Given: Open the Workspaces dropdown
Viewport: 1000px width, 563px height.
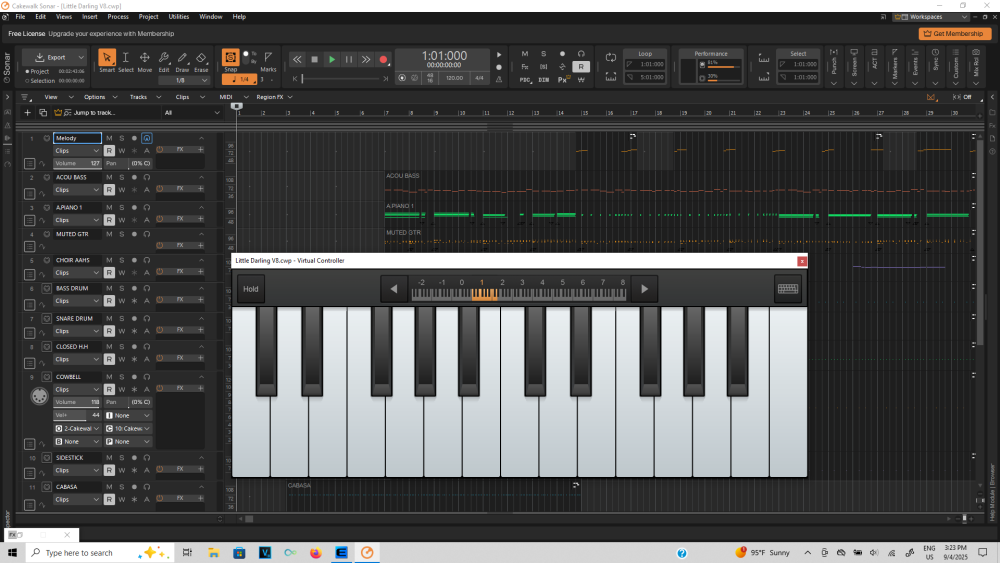Looking at the screenshot, I should point(932,17).
